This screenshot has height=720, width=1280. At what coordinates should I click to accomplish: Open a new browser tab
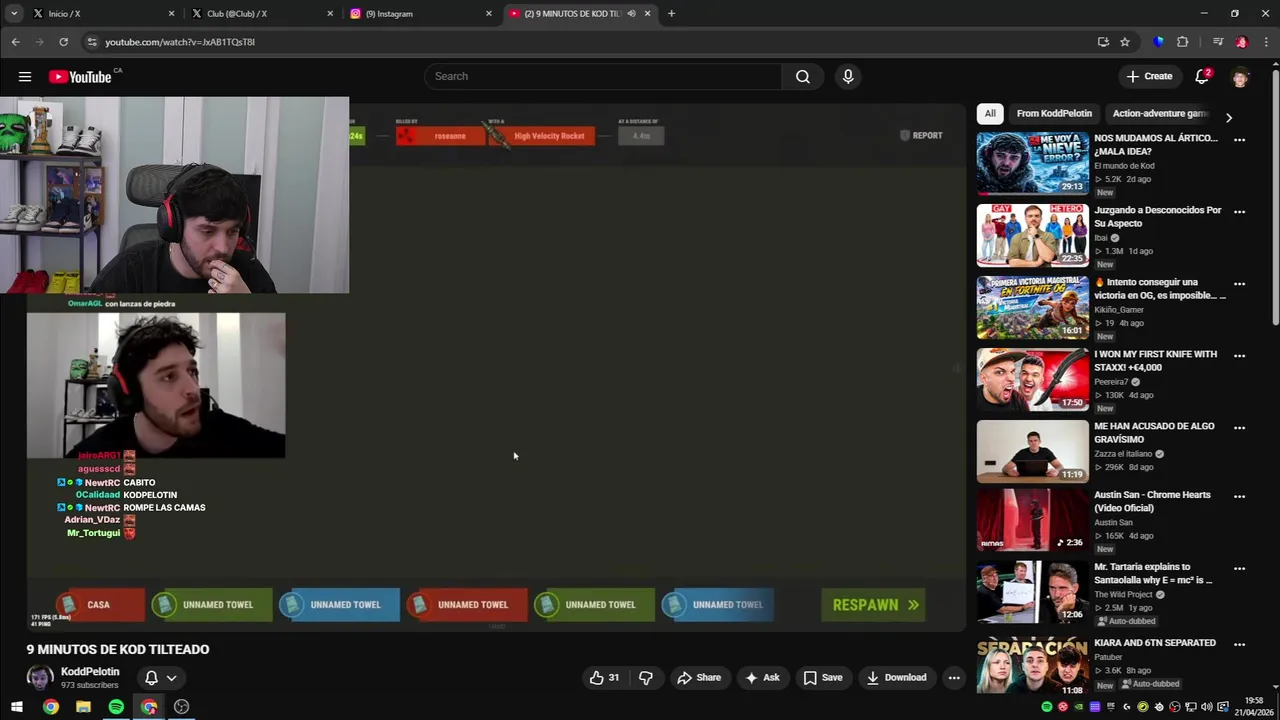(671, 14)
